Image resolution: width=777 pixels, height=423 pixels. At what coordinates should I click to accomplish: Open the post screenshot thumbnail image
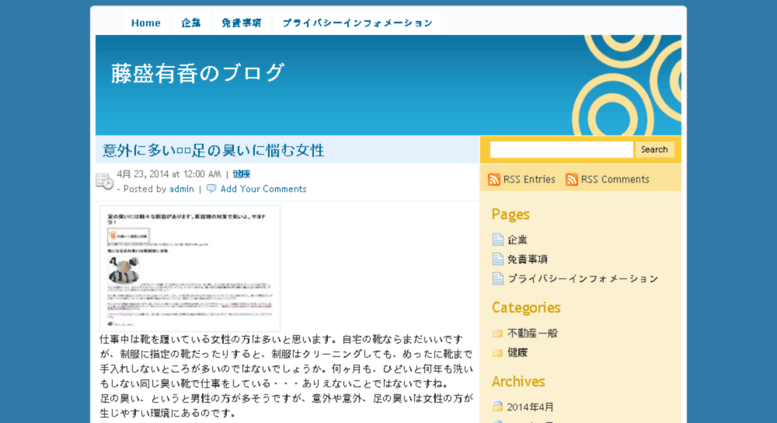pos(190,268)
